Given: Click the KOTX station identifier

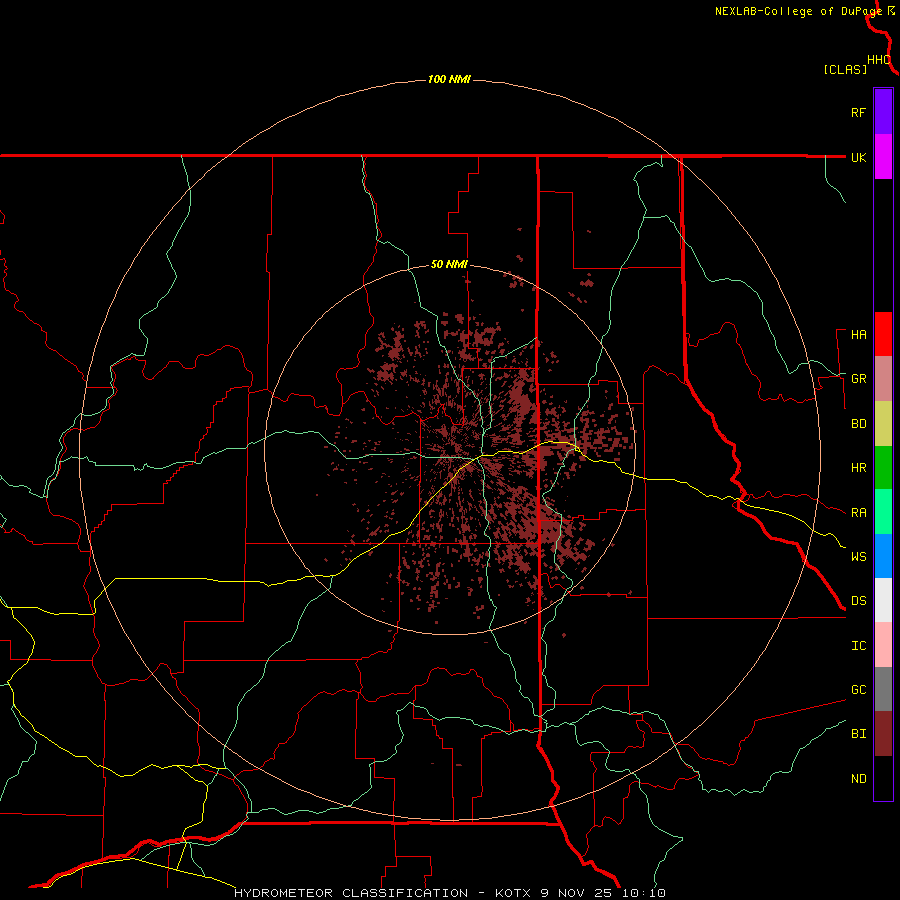Looking at the screenshot, I should (514, 893).
